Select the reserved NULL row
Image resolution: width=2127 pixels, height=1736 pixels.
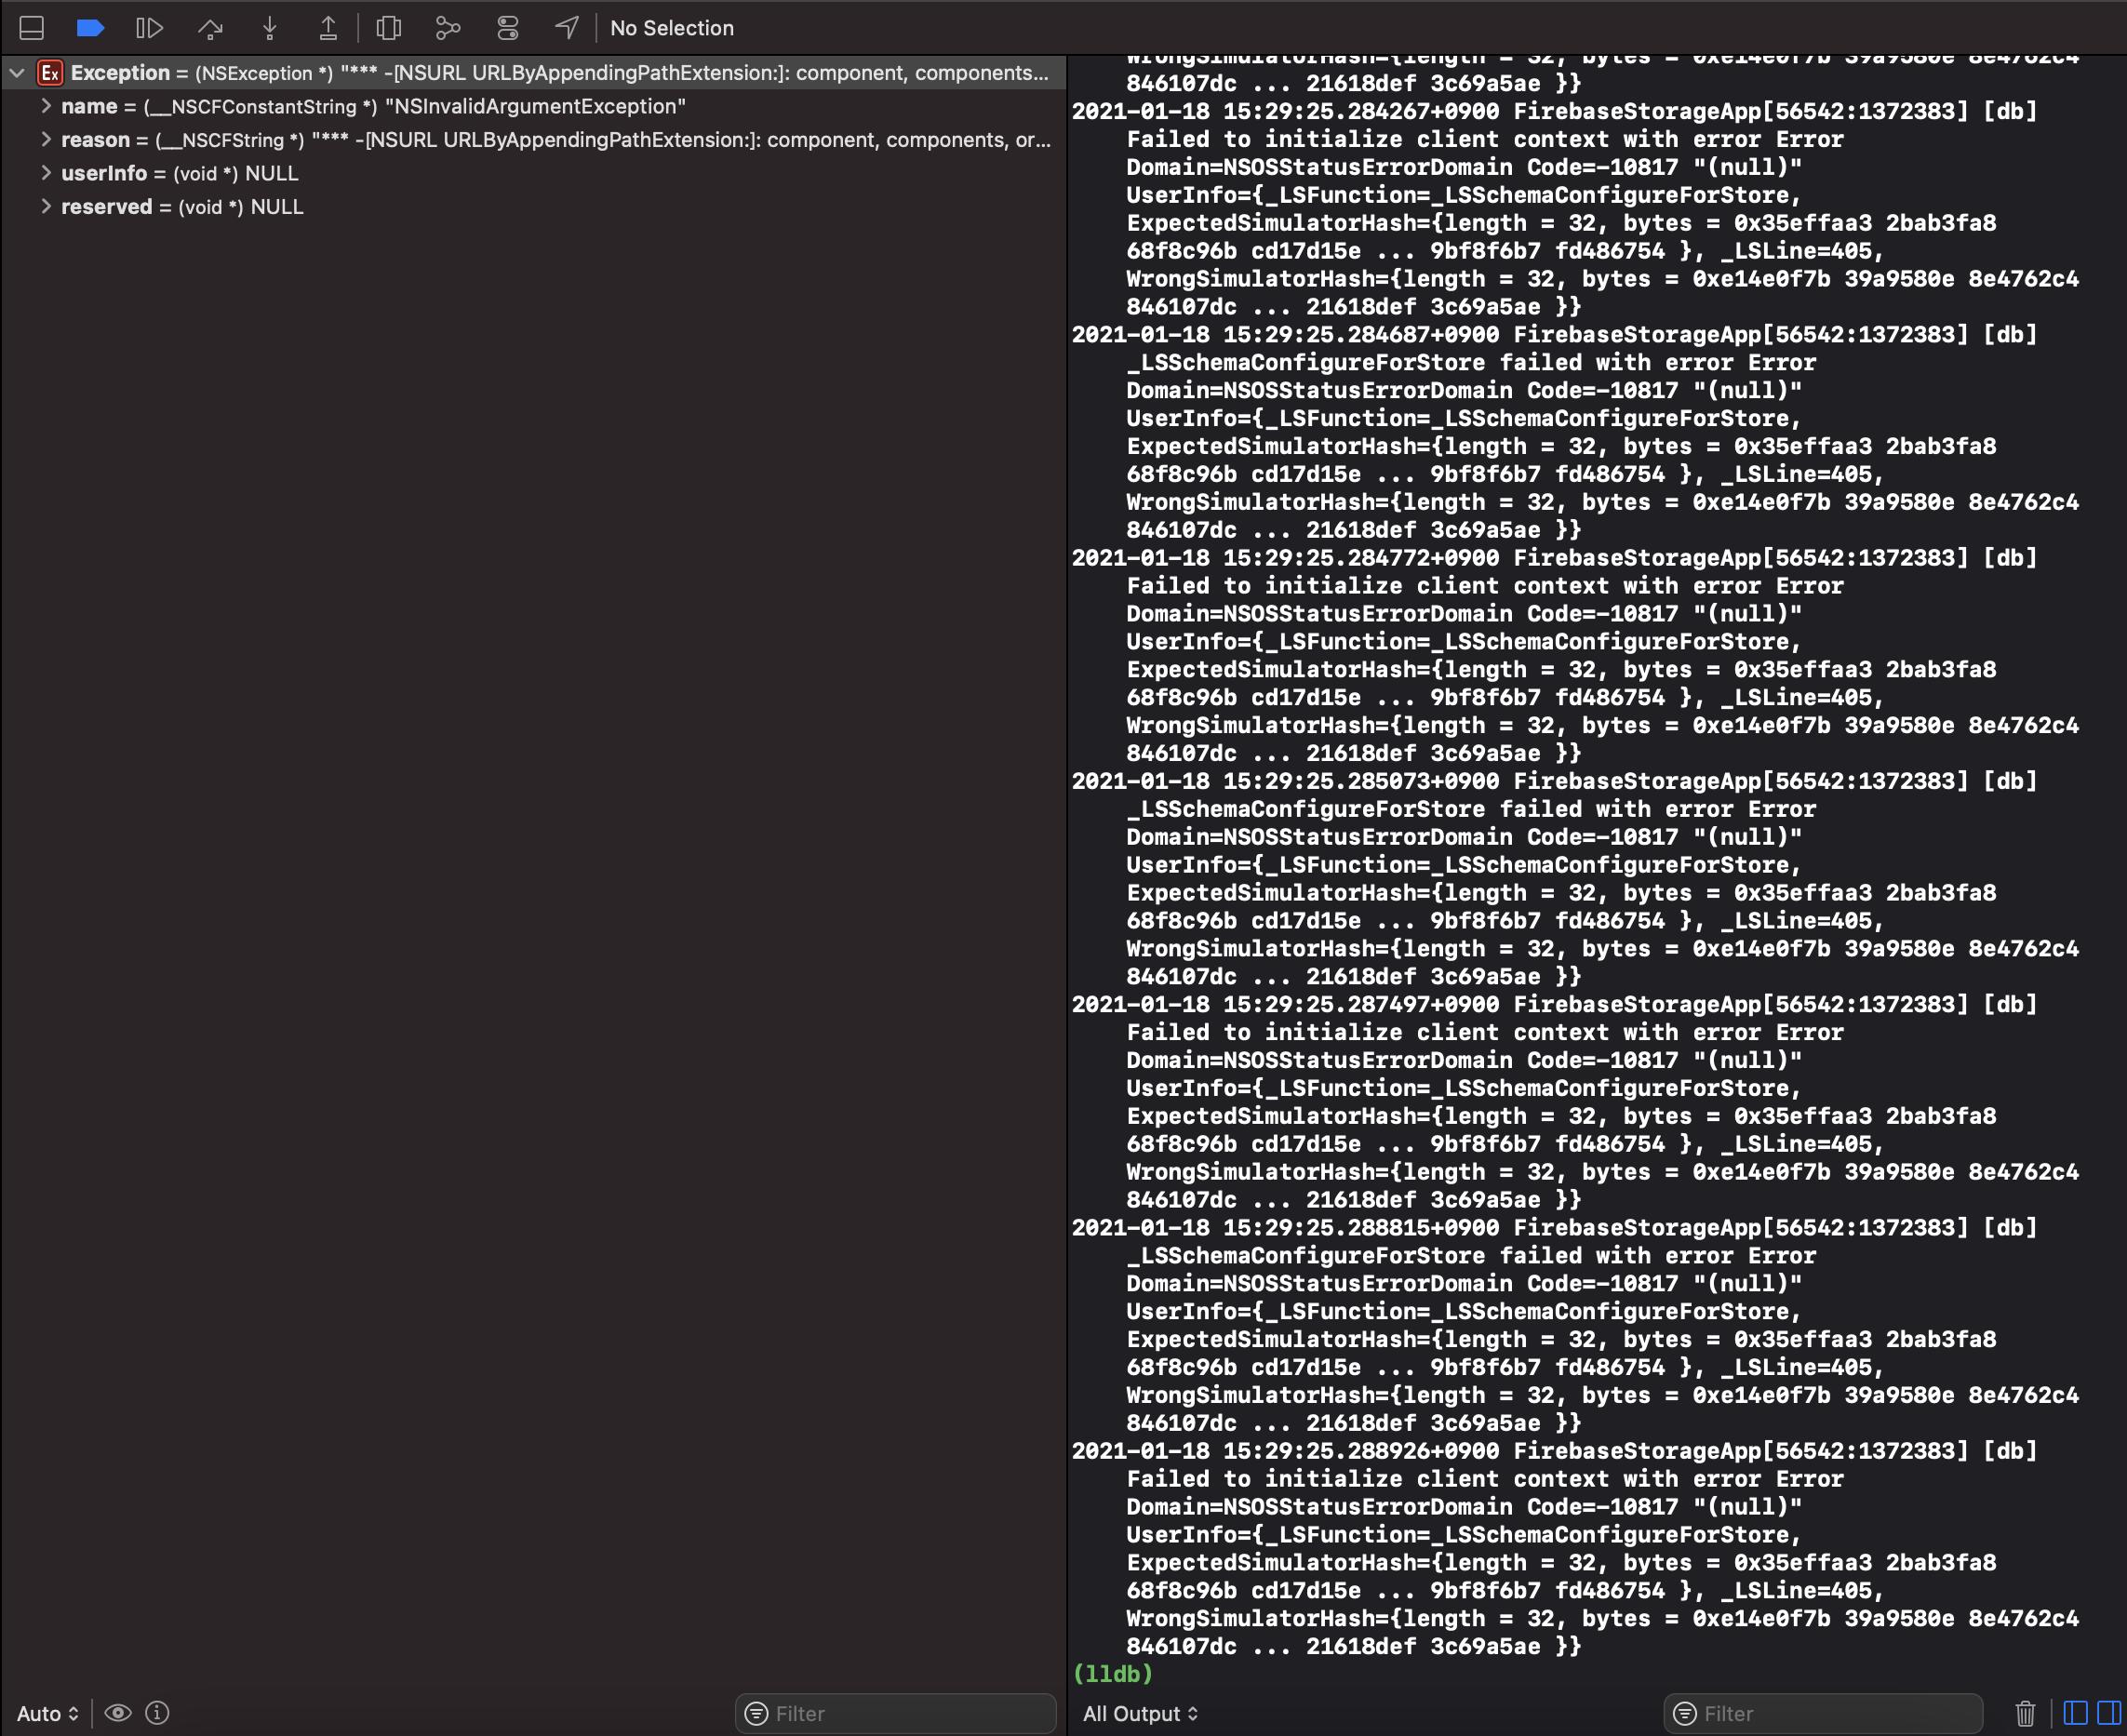coord(533,207)
